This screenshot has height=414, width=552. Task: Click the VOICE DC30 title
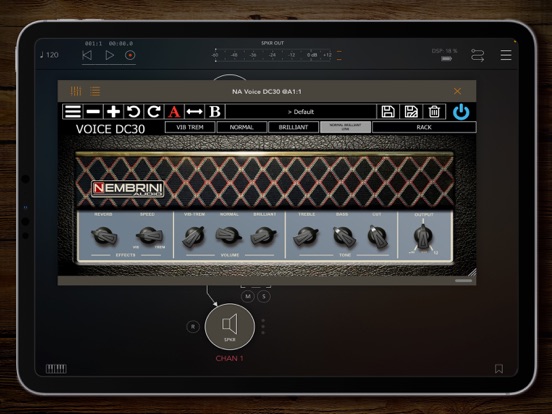(110, 129)
